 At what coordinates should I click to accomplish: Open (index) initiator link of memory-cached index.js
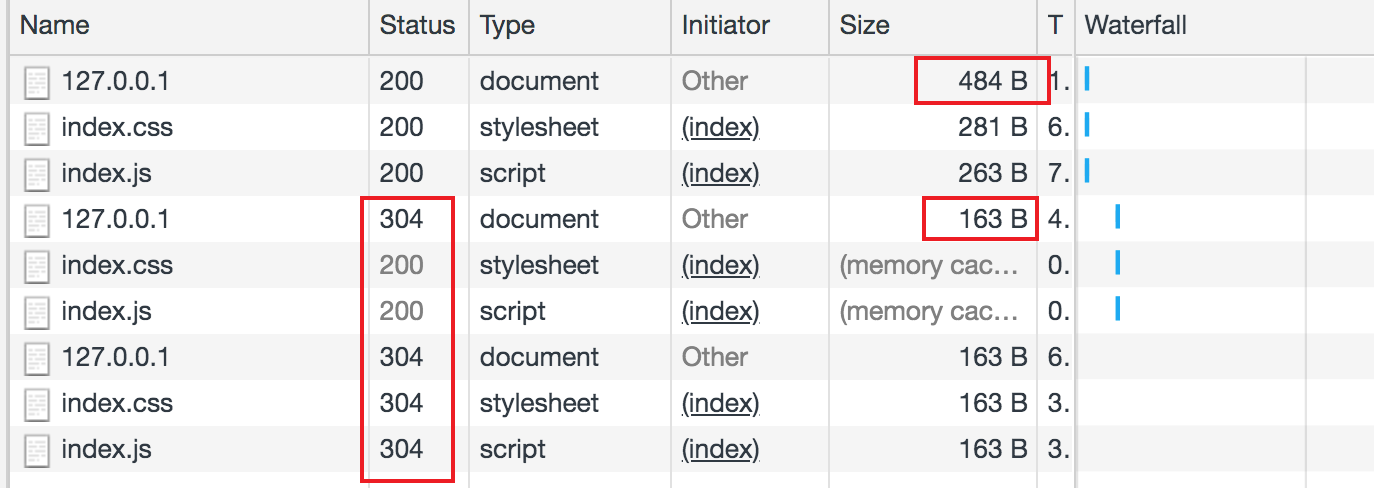coord(720,312)
